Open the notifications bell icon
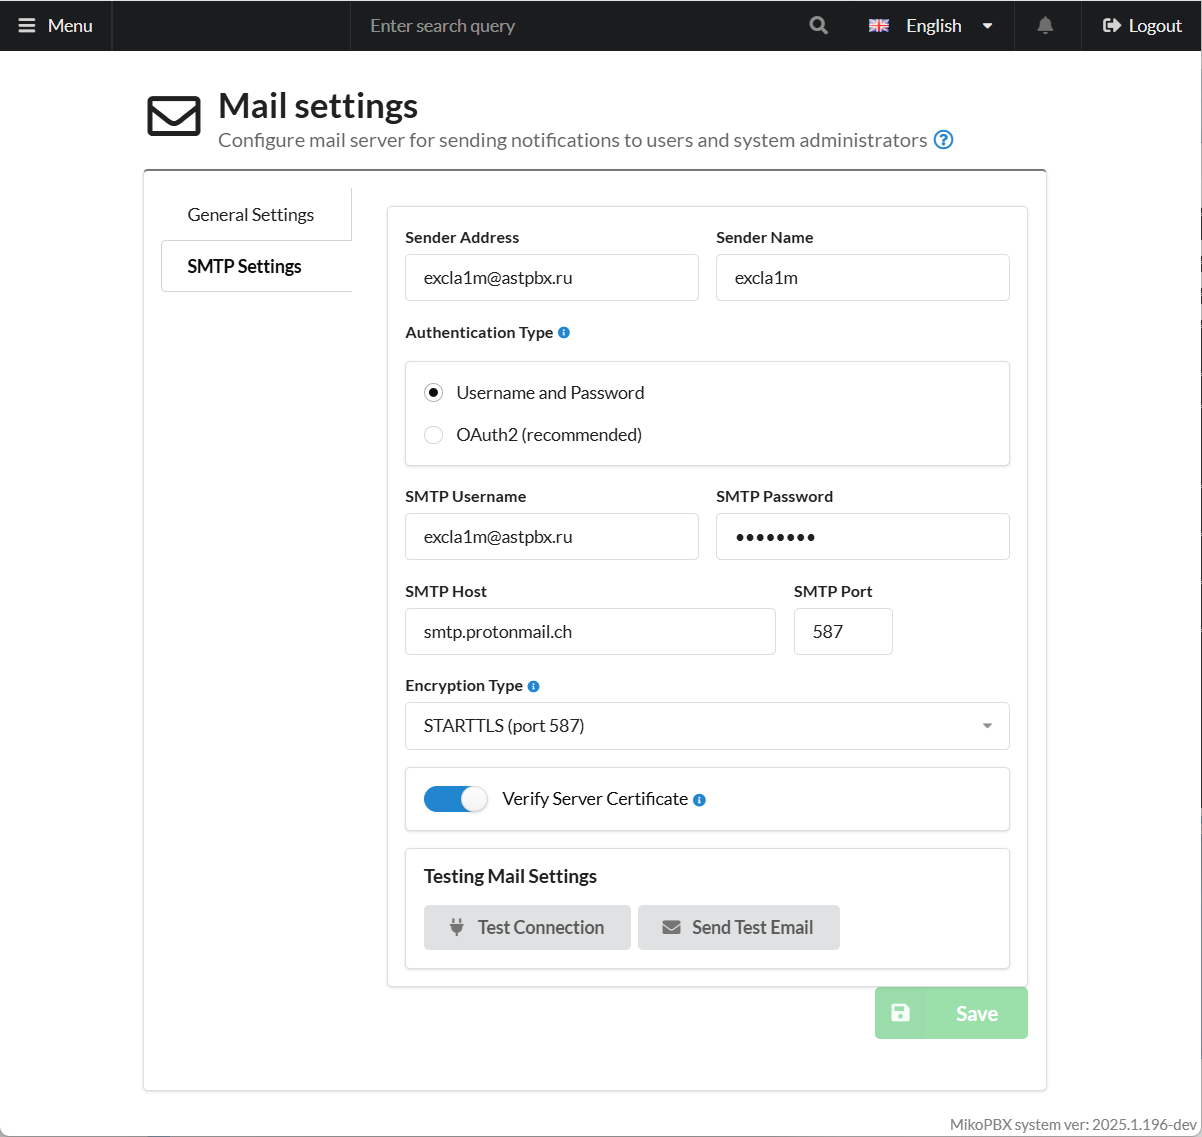This screenshot has height=1137, width=1202. [1045, 26]
